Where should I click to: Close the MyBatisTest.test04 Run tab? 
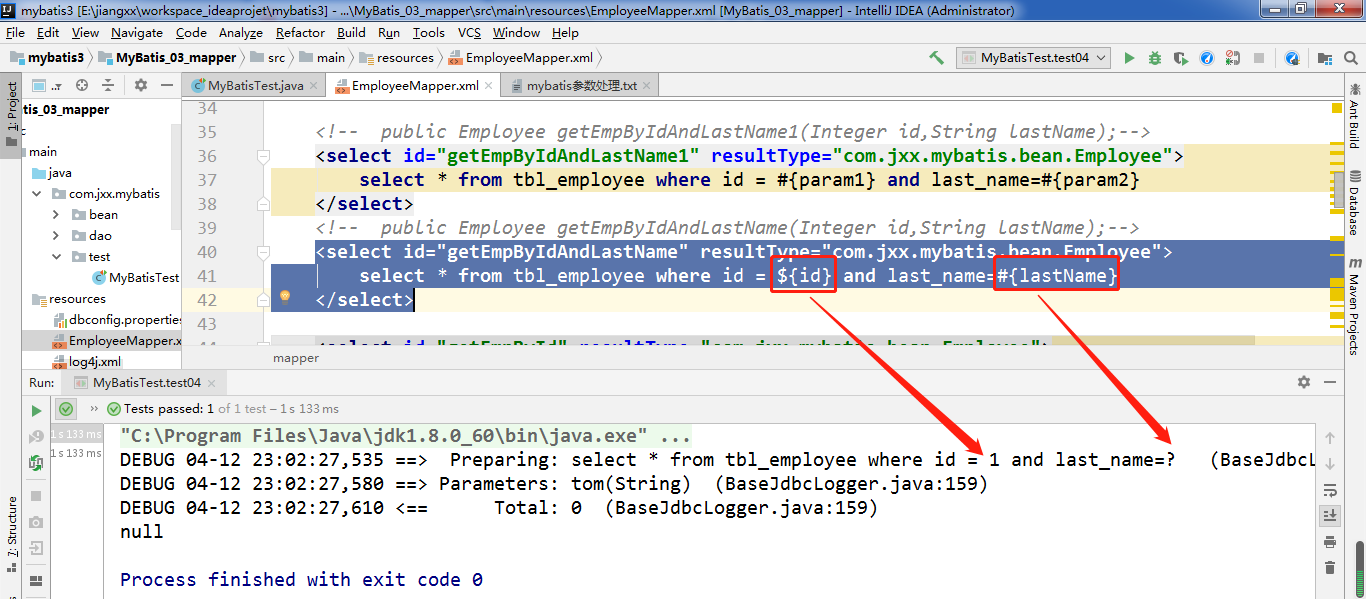pyautogui.click(x=214, y=383)
